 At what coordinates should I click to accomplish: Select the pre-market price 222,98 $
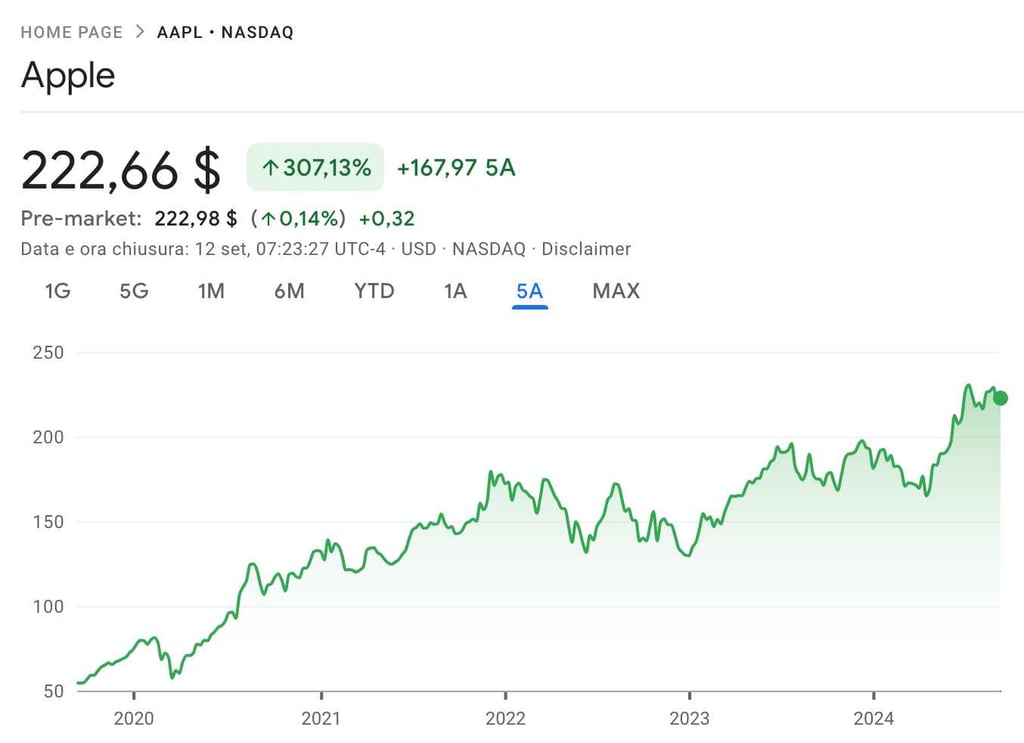196,219
